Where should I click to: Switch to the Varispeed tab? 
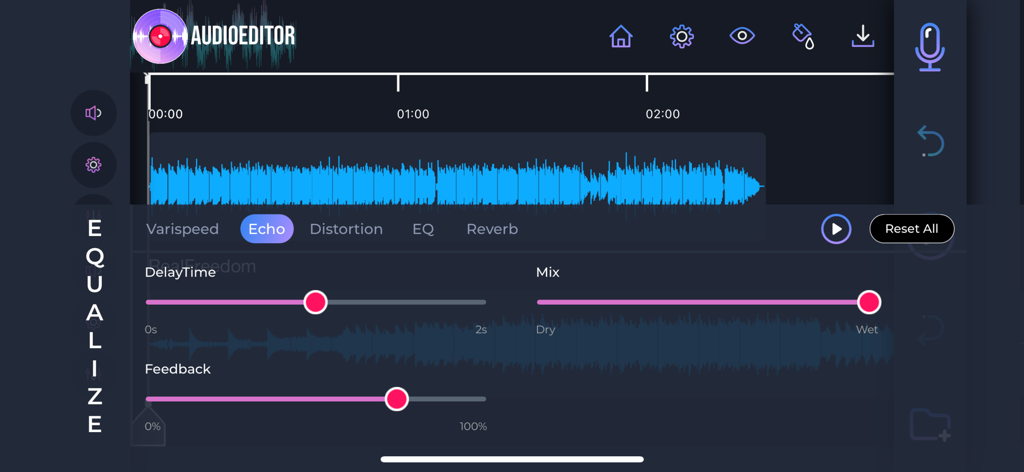182,229
